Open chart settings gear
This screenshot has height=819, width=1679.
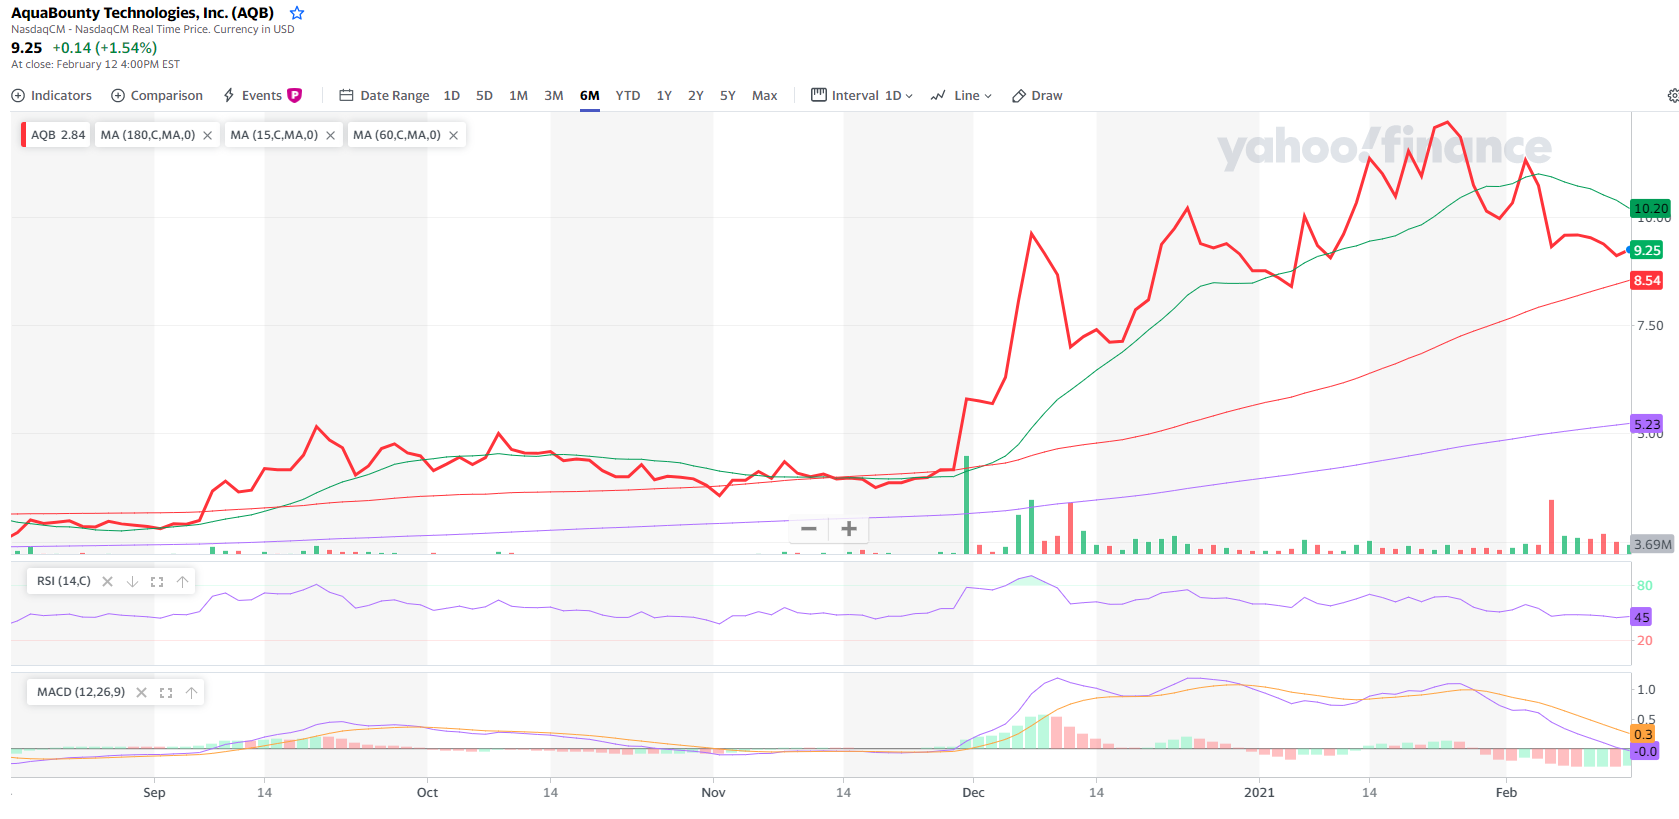pos(1672,95)
